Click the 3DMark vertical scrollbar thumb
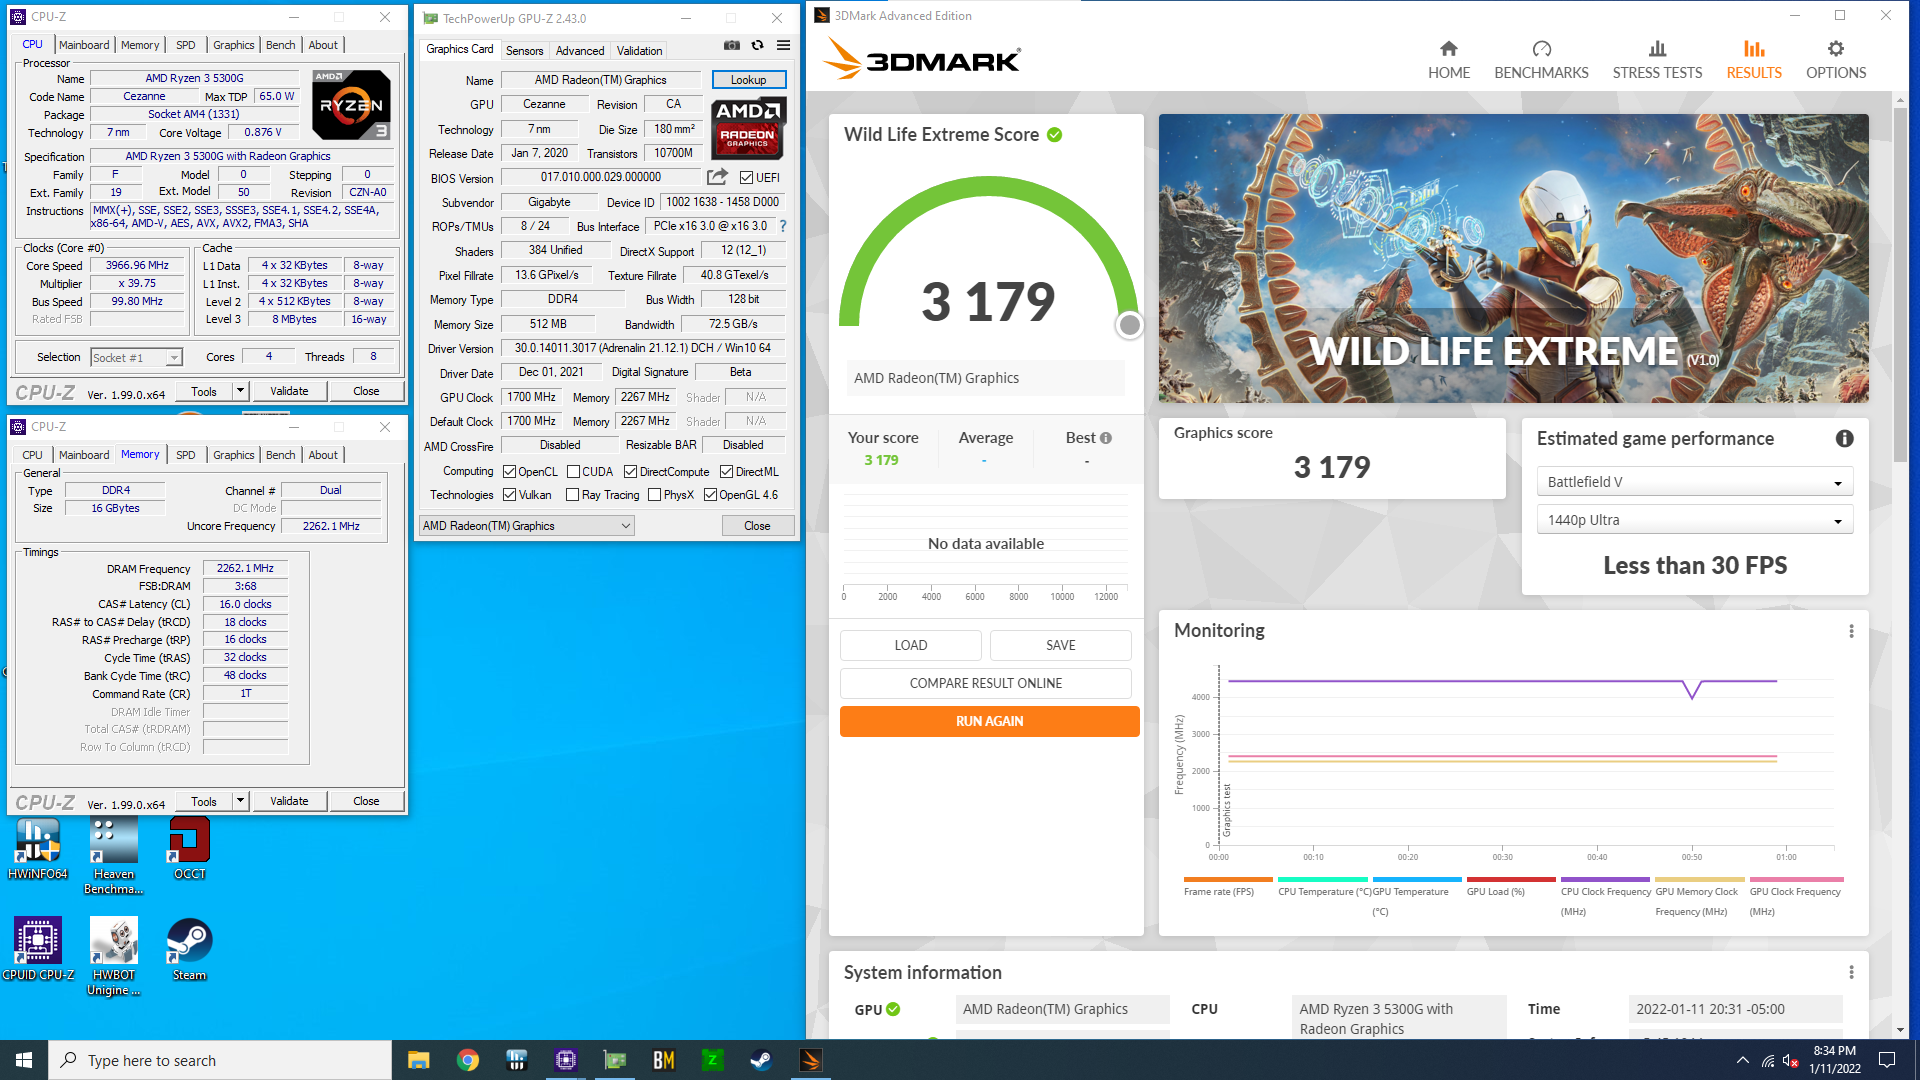Viewport: 1920px width, 1080px height. click(1899, 285)
